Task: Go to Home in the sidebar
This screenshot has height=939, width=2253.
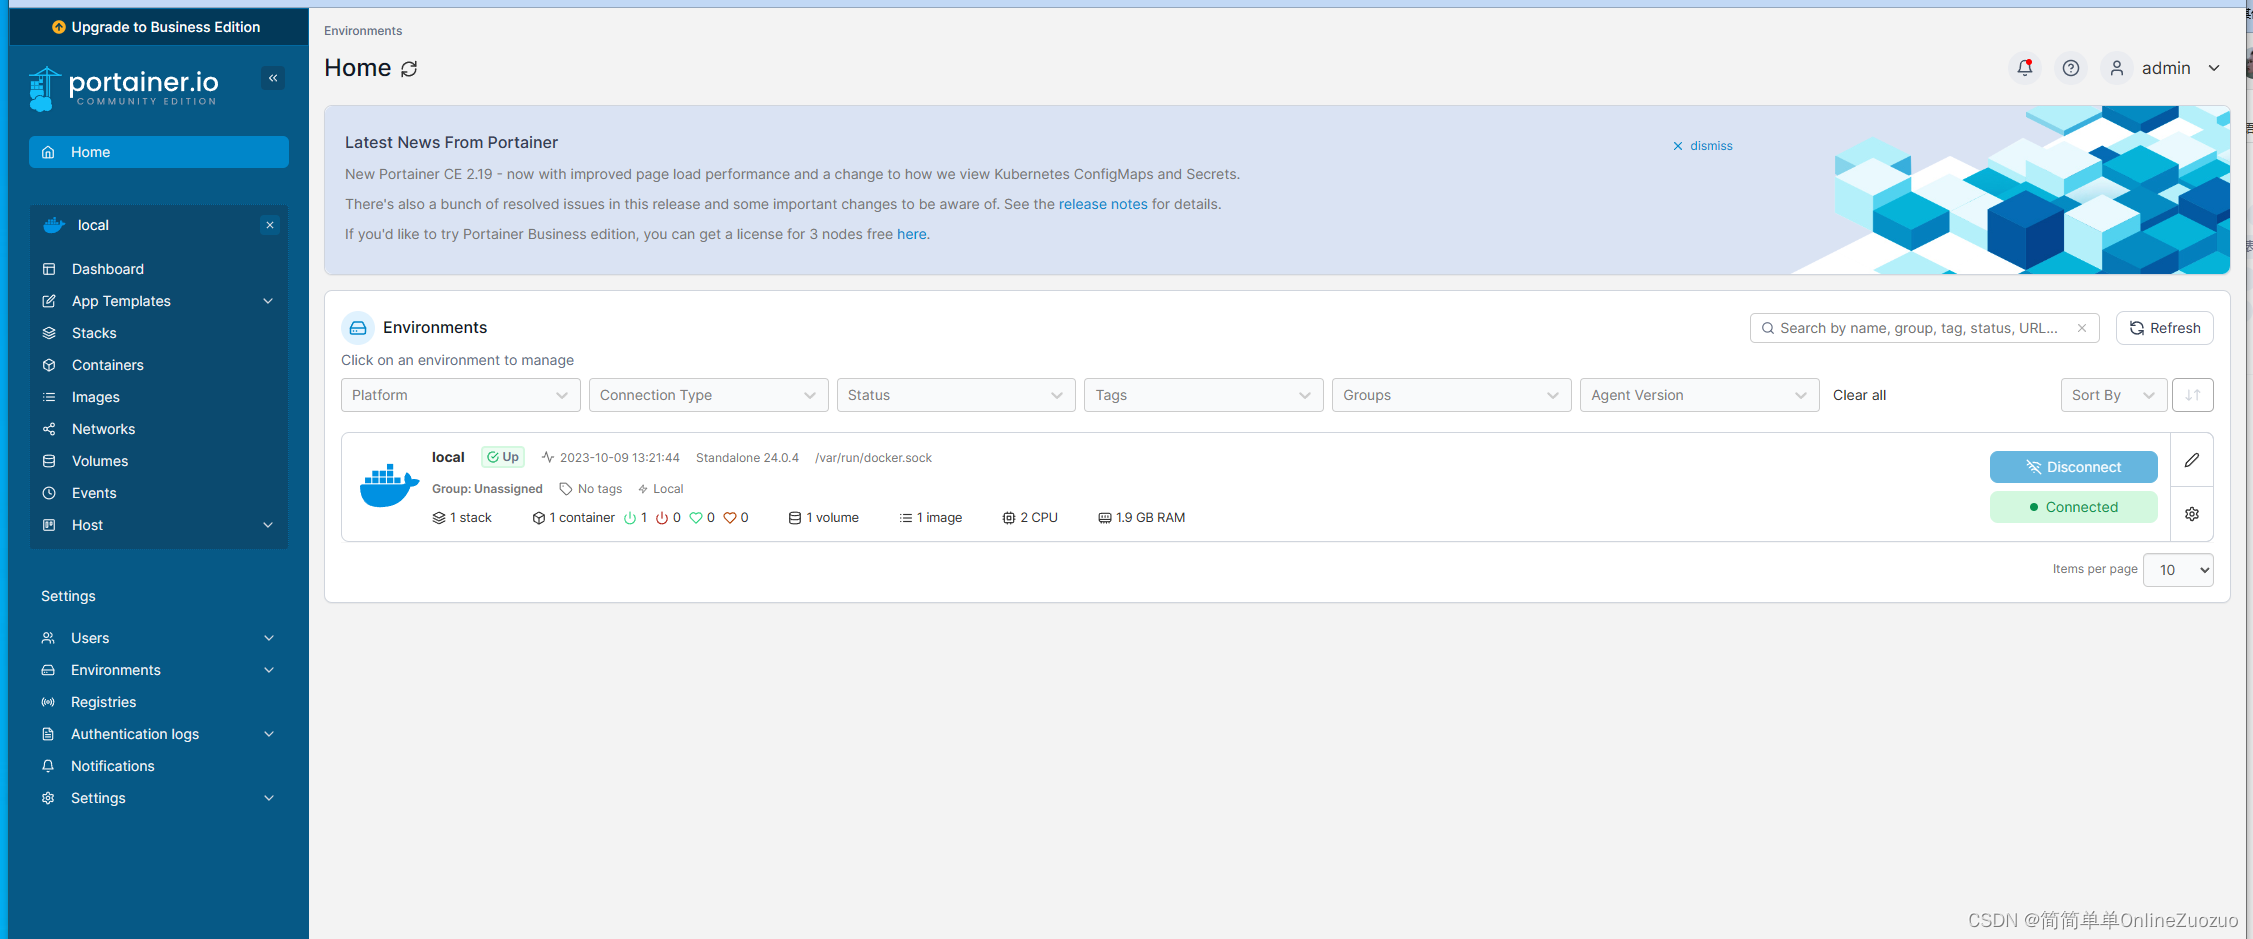Action: pos(159,152)
